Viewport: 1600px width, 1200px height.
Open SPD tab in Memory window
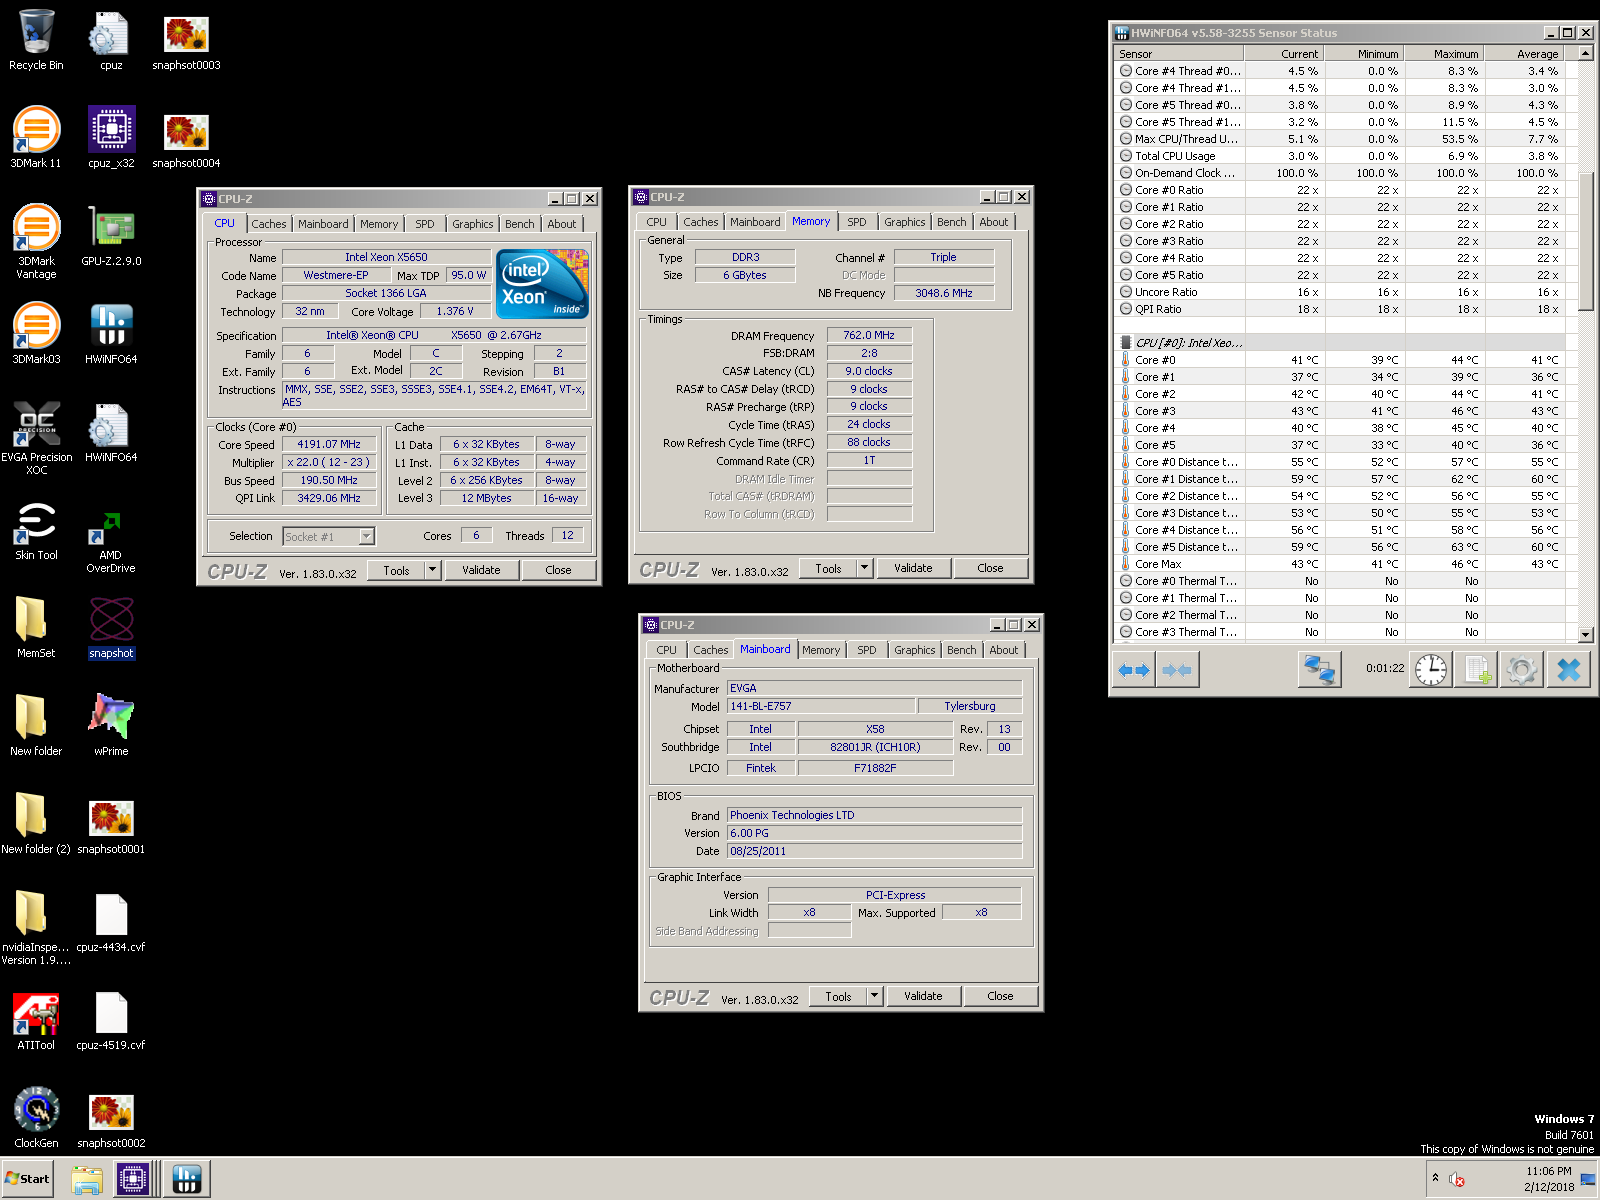pyautogui.click(x=857, y=222)
